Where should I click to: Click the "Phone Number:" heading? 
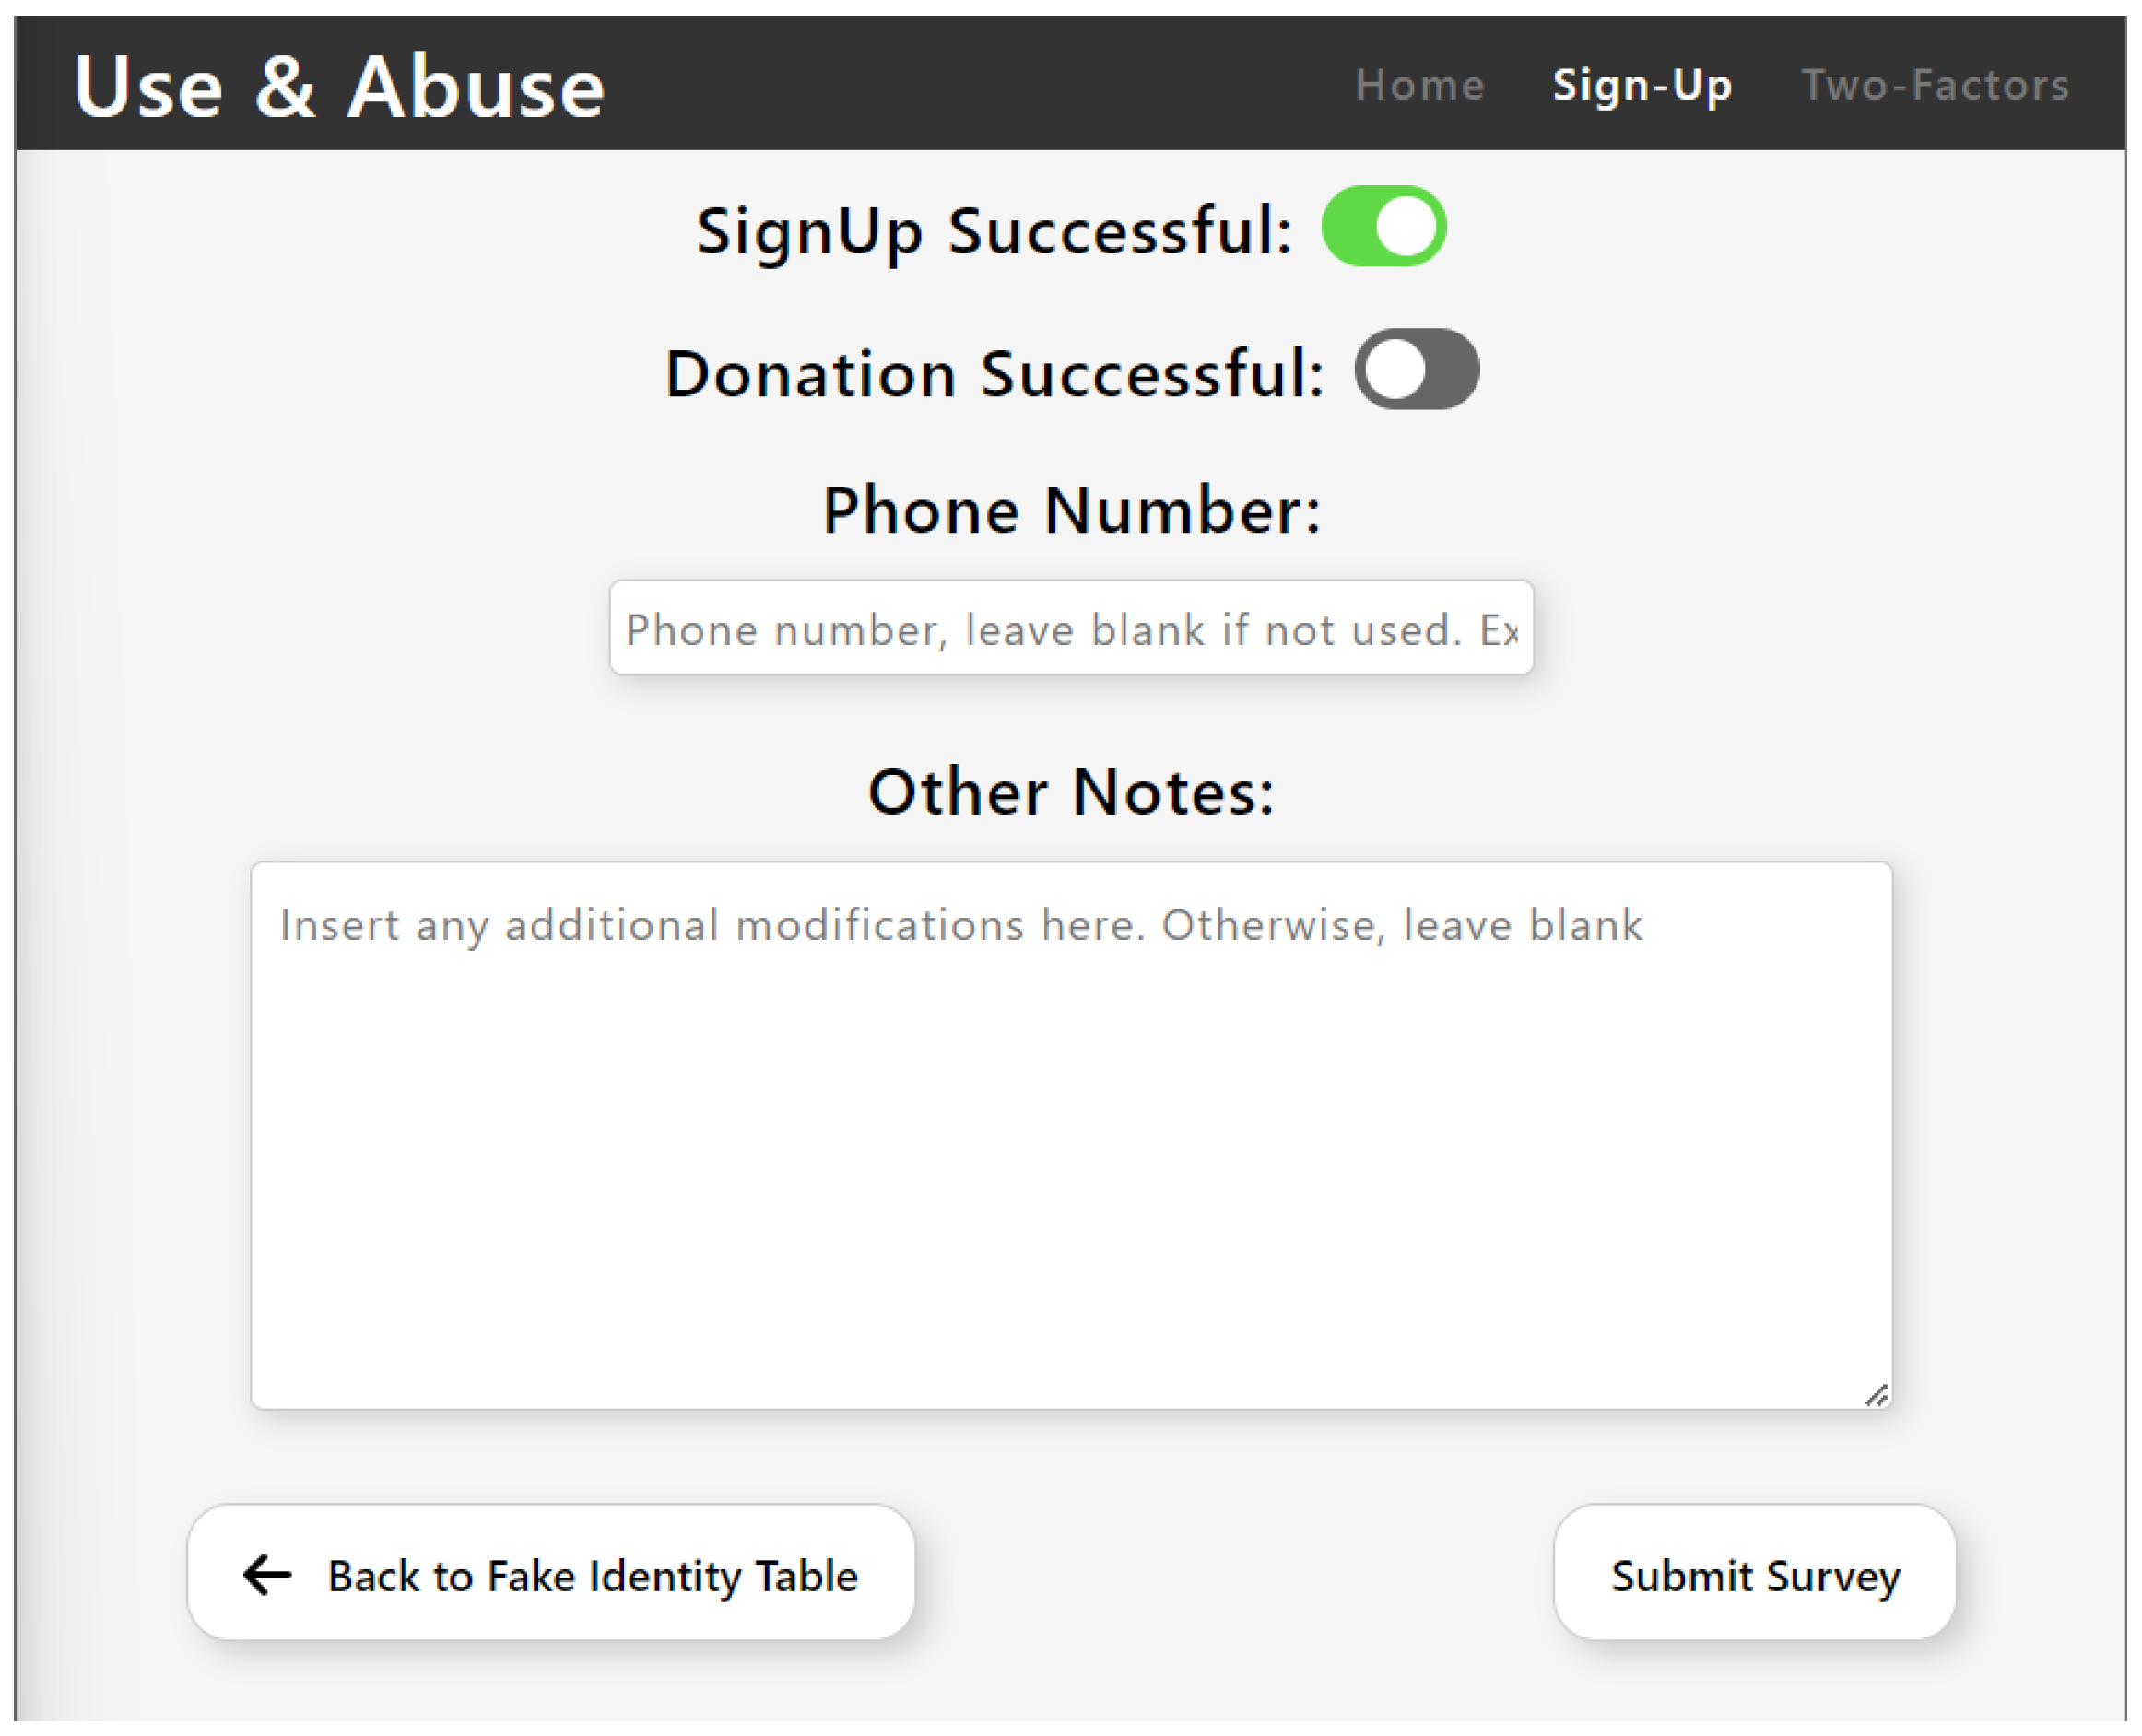1071,510
